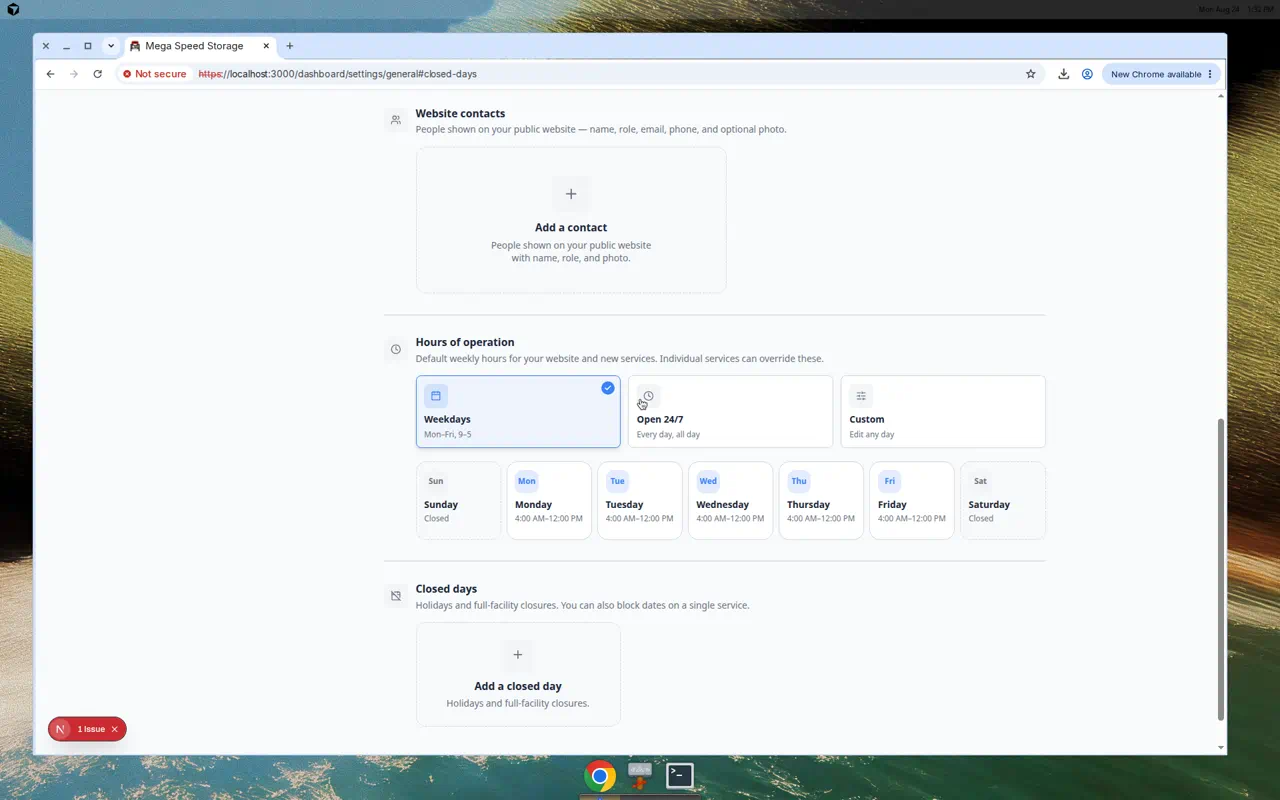Click the Wed badge on the Wednesday card
The height and width of the screenshot is (800, 1280).
[x=708, y=481]
